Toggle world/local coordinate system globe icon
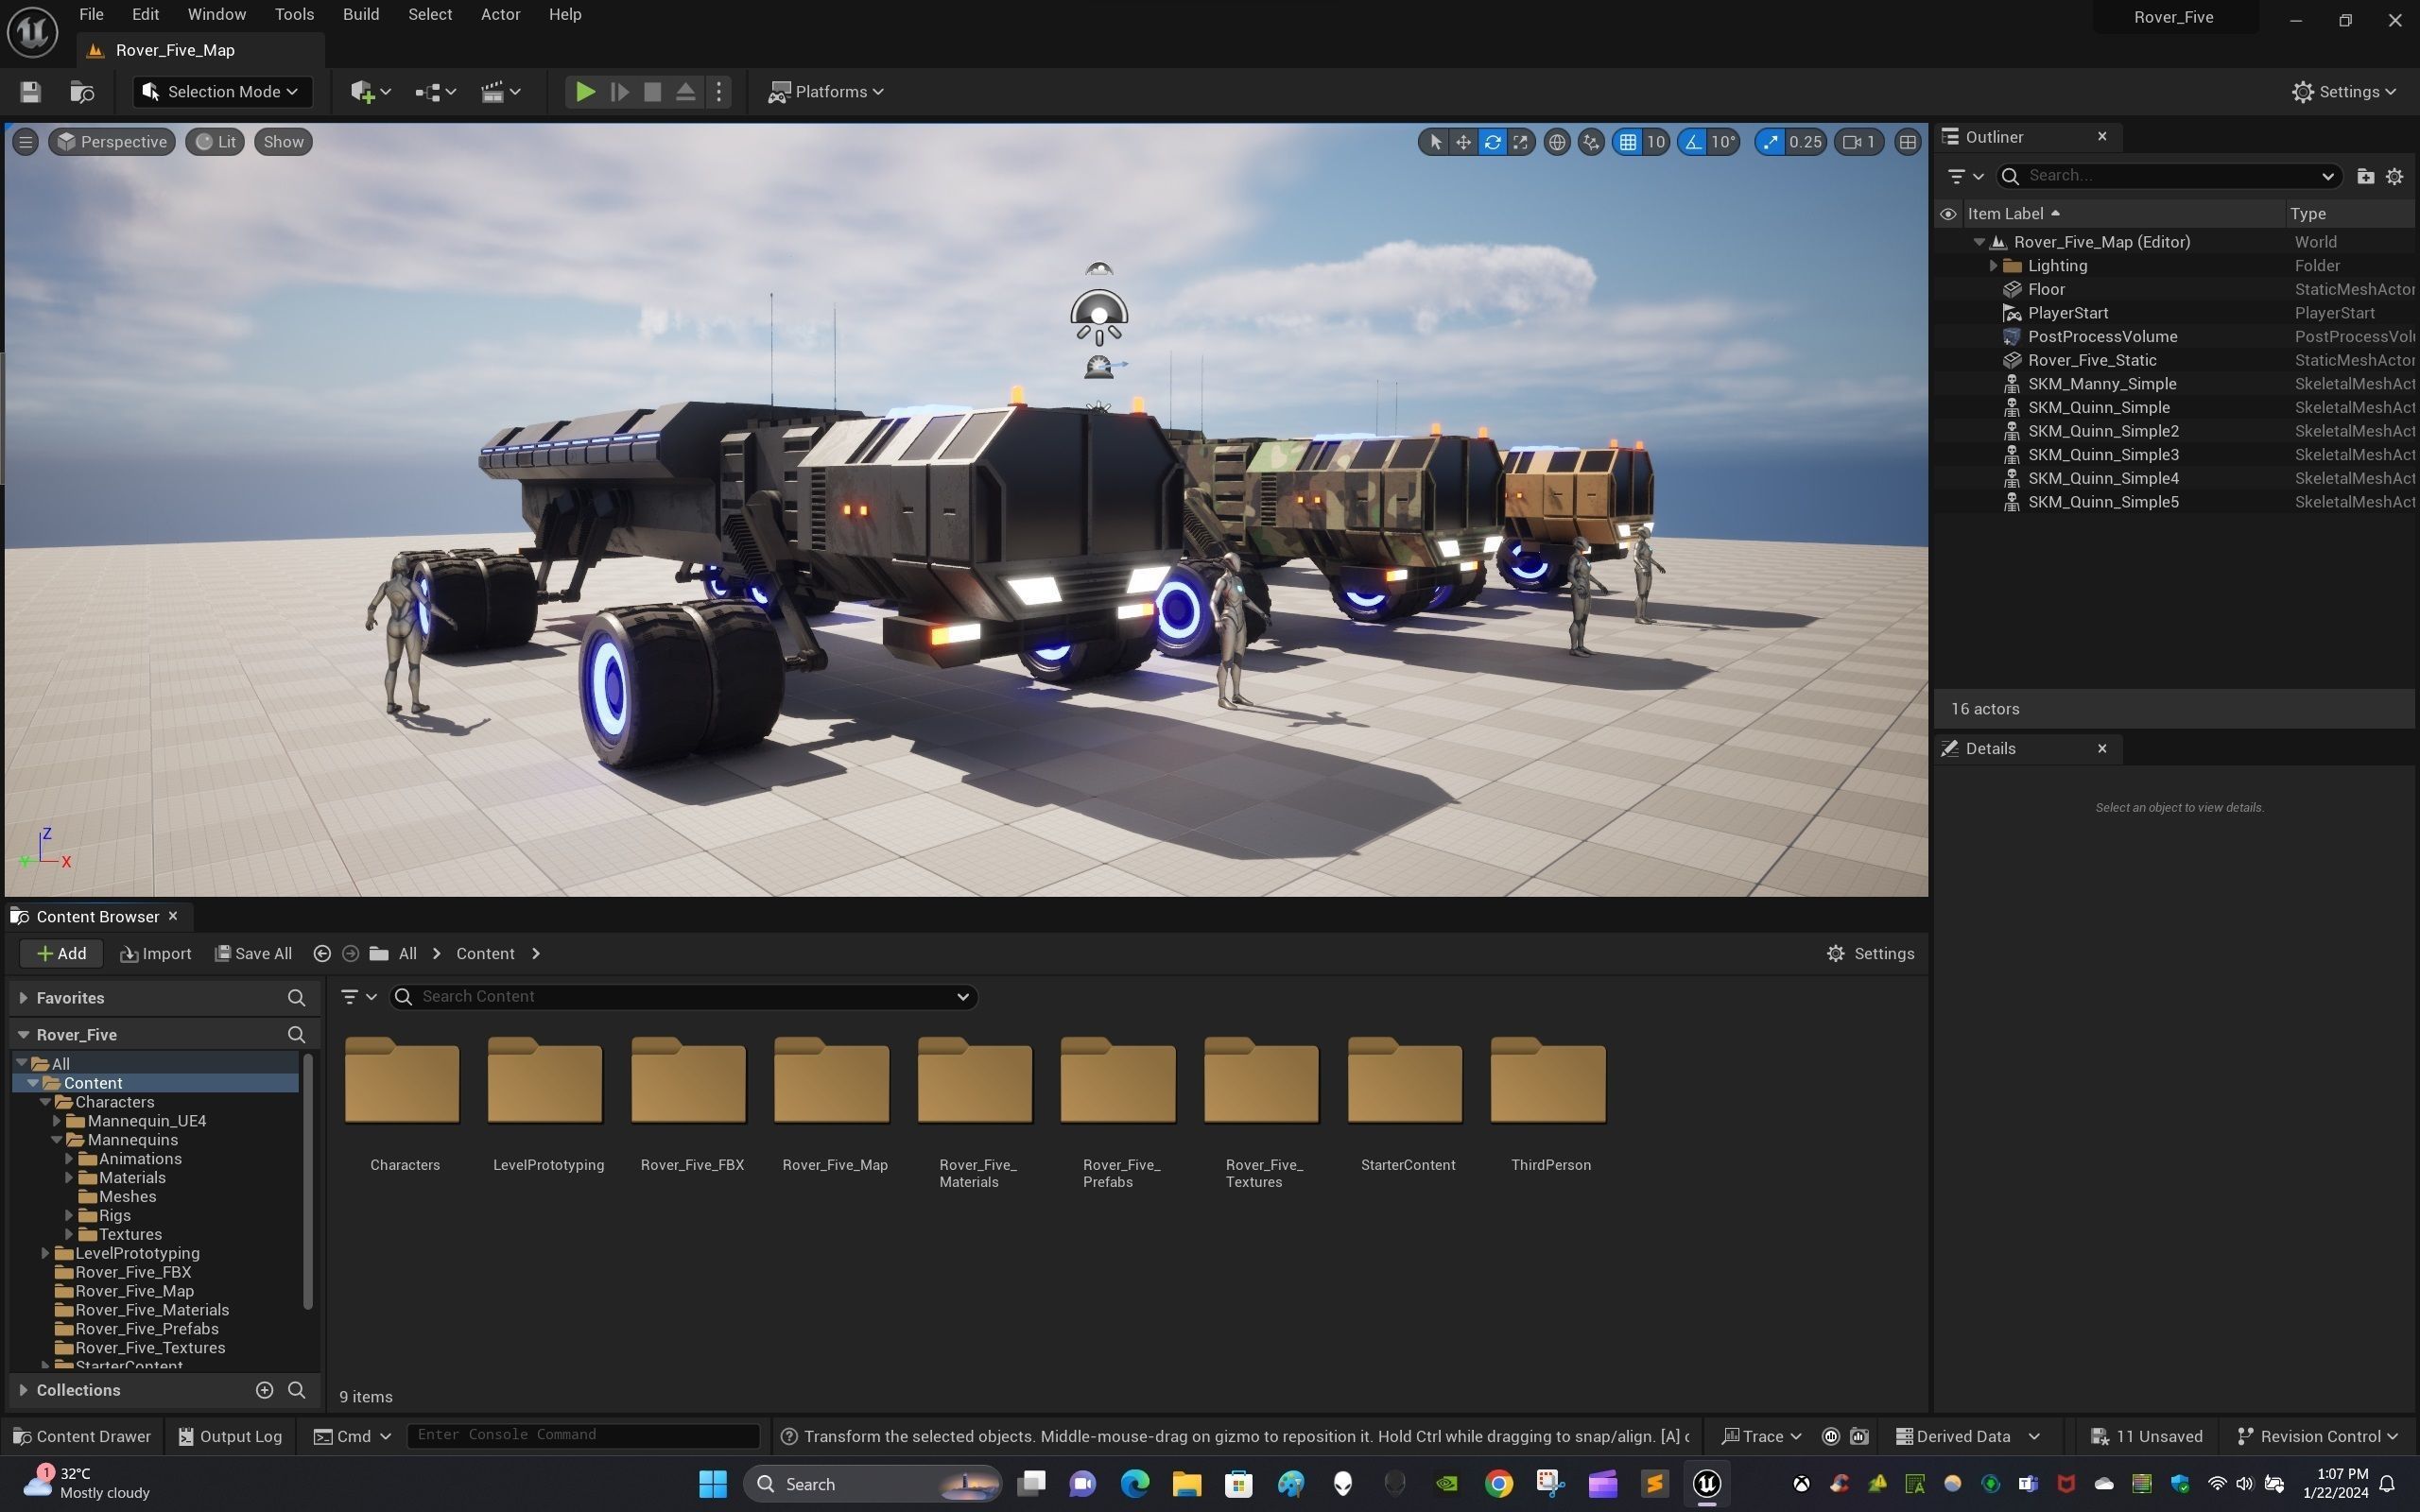This screenshot has height=1512, width=2420. [1557, 142]
